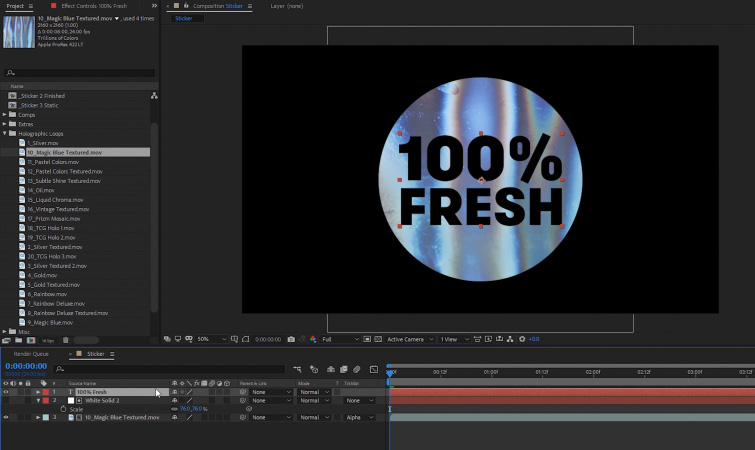Viewport: 755px width, 450px height.
Task: Open Alpha TrkMat dropdown for Magic Blue layer
Action: (x=360, y=417)
